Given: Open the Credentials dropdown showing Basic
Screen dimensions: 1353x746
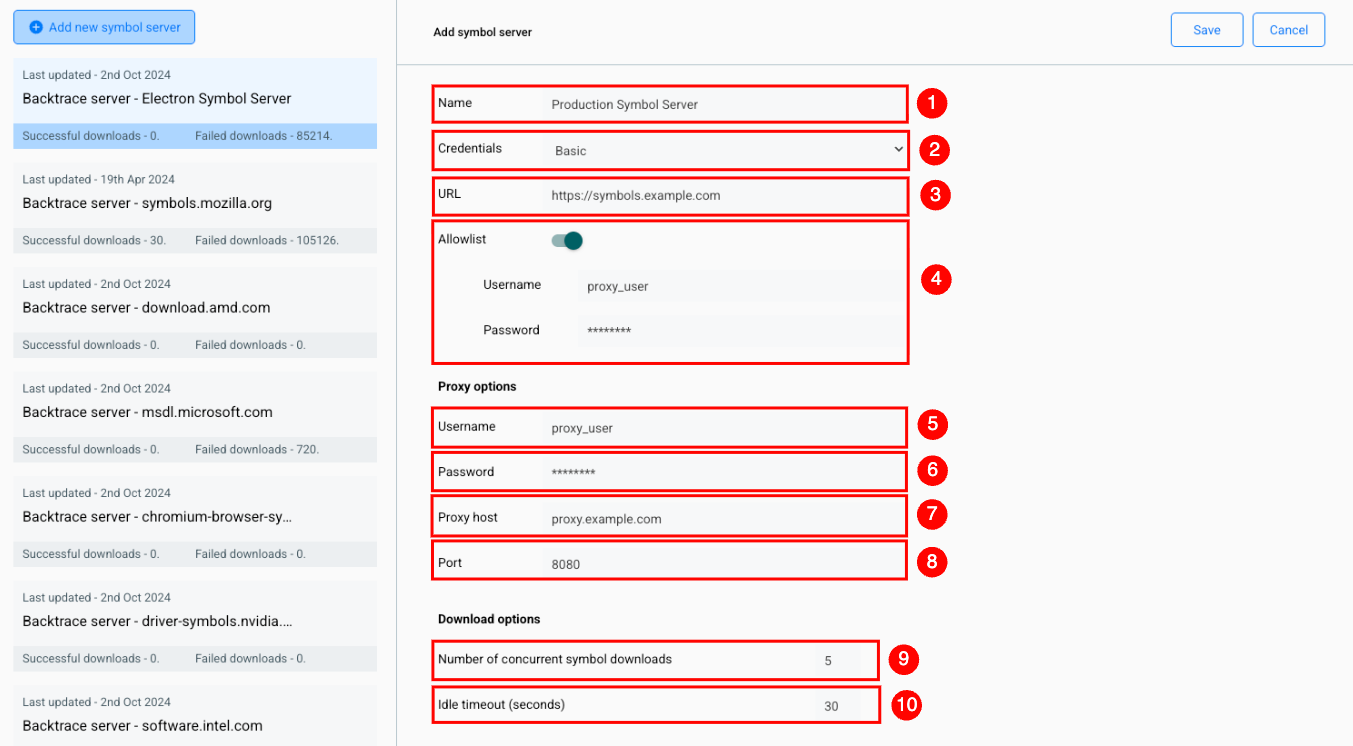Looking at the screenshot, I should click(x=726, y=150).
